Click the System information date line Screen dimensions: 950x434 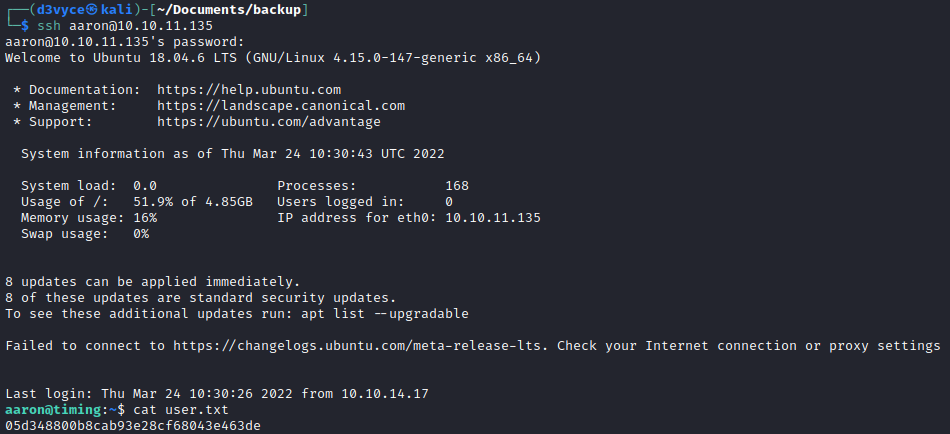pos(233,154)
